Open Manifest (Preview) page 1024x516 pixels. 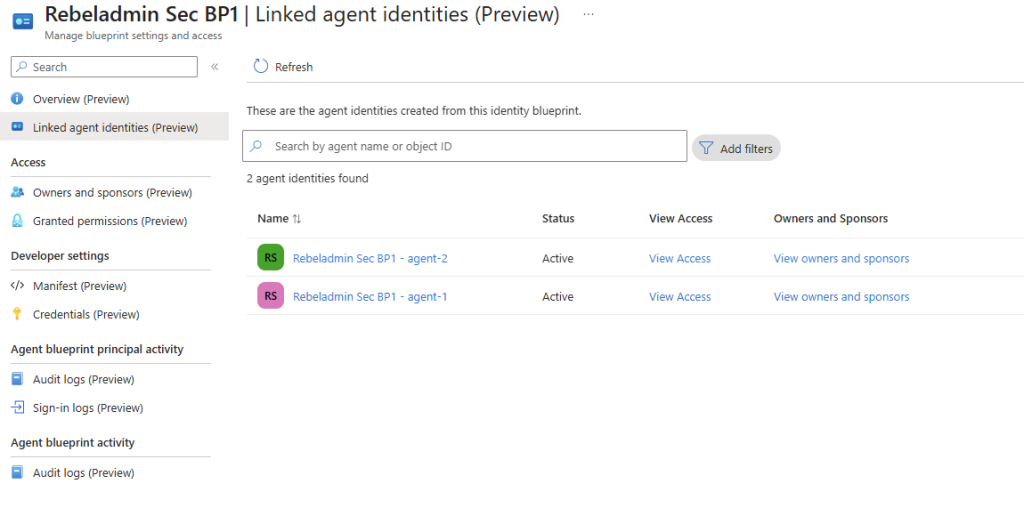point(80,286)
